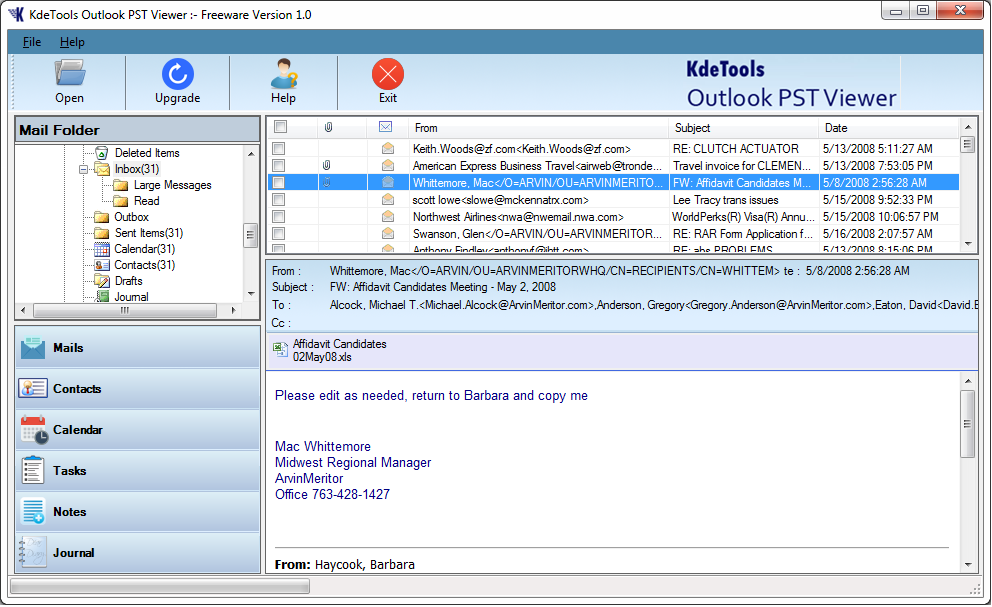The height and width of the screenshot is (607, 992).
Task: Switch to the Mails section
Action: click(x=137, y=347)
